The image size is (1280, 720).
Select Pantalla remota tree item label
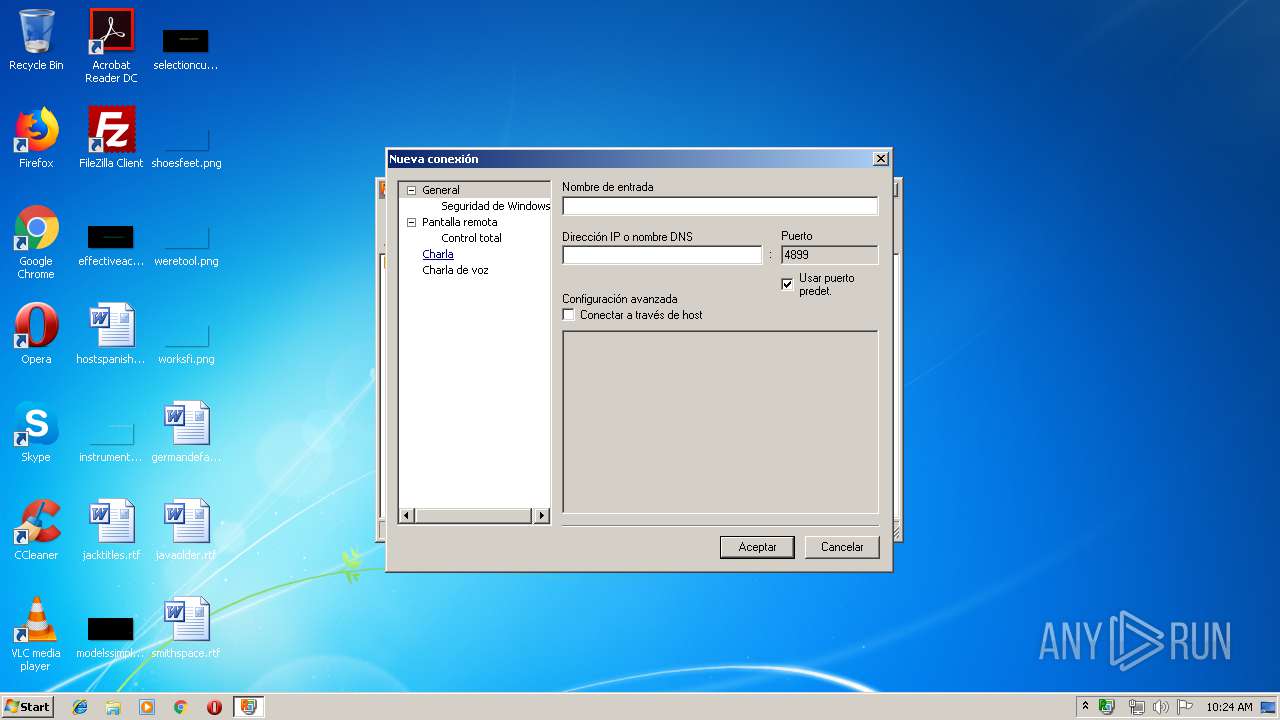(459, 222)
